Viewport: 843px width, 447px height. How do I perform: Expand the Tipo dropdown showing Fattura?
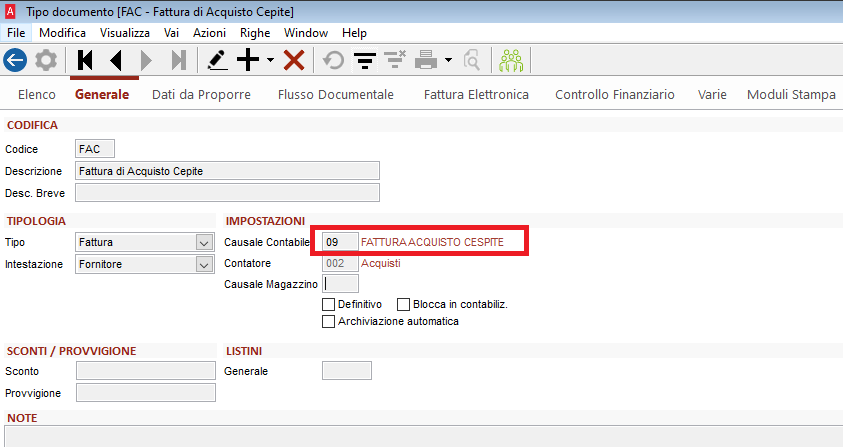click(204, 243)
